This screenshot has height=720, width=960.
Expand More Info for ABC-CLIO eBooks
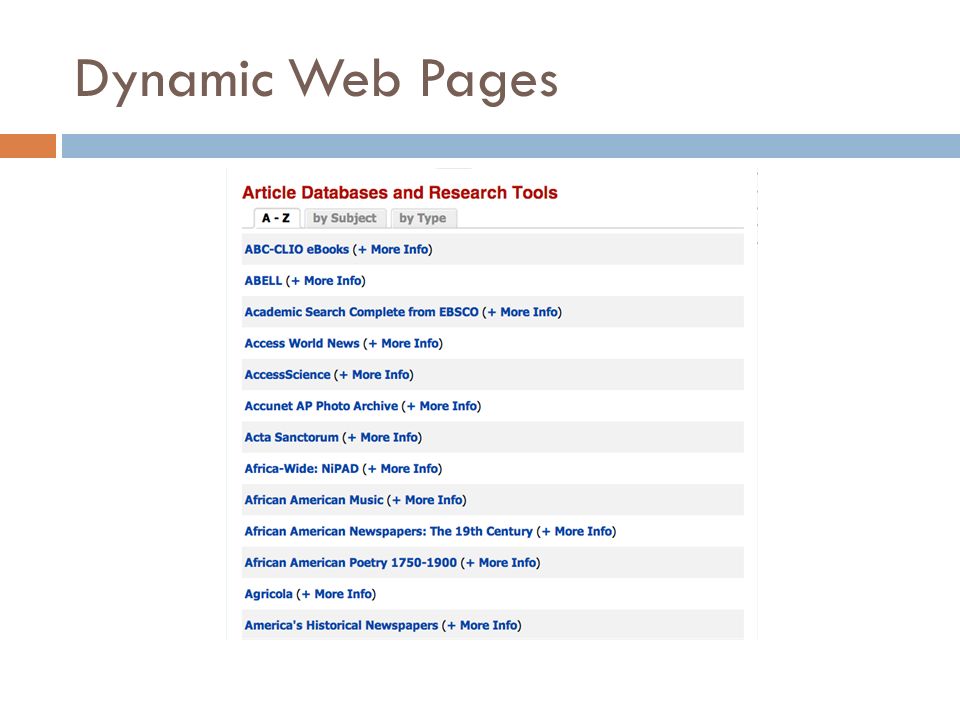pyautogui.click(x=393, y=249)
